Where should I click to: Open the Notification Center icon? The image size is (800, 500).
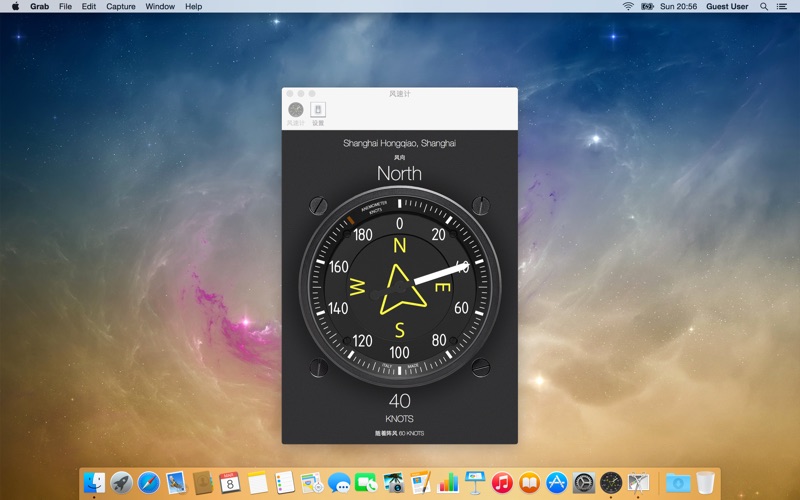coord(782,6)
